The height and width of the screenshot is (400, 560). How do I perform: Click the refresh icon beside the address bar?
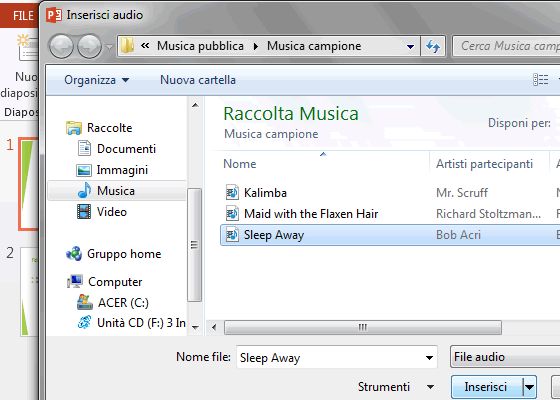tap(433, 46)
